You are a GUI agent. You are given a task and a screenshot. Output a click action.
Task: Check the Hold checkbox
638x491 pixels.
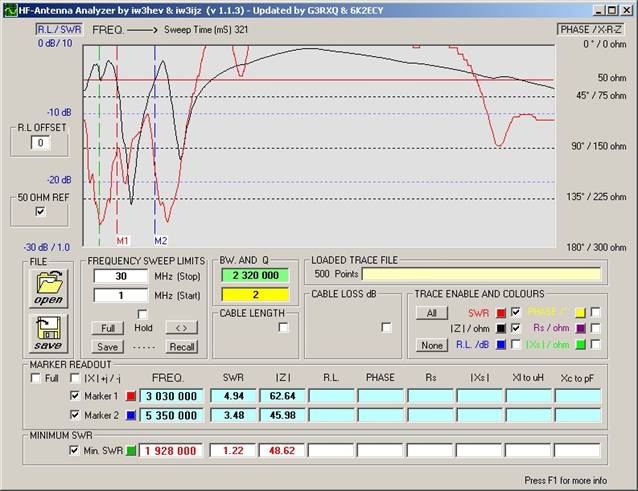point(141,314)
